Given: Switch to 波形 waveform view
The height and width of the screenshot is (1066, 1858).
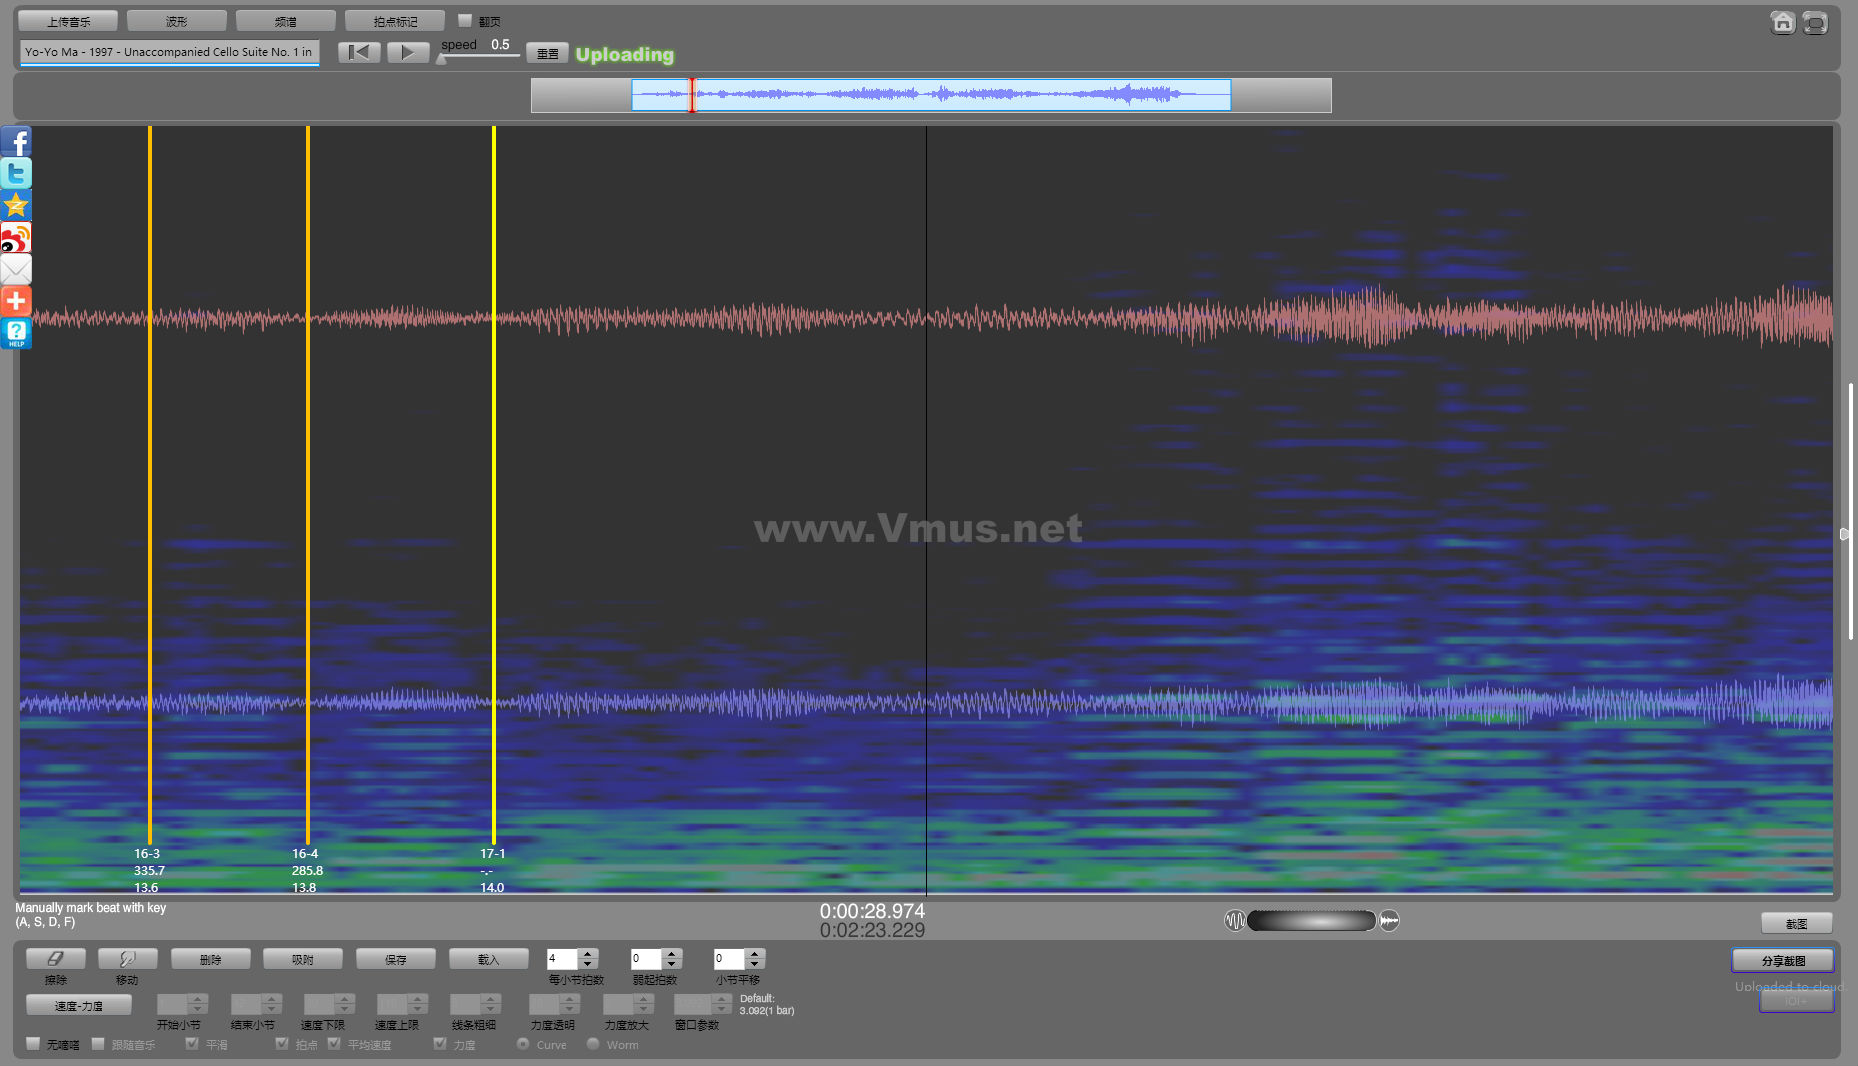Looking at the screenshot, I should click(177, 21).
